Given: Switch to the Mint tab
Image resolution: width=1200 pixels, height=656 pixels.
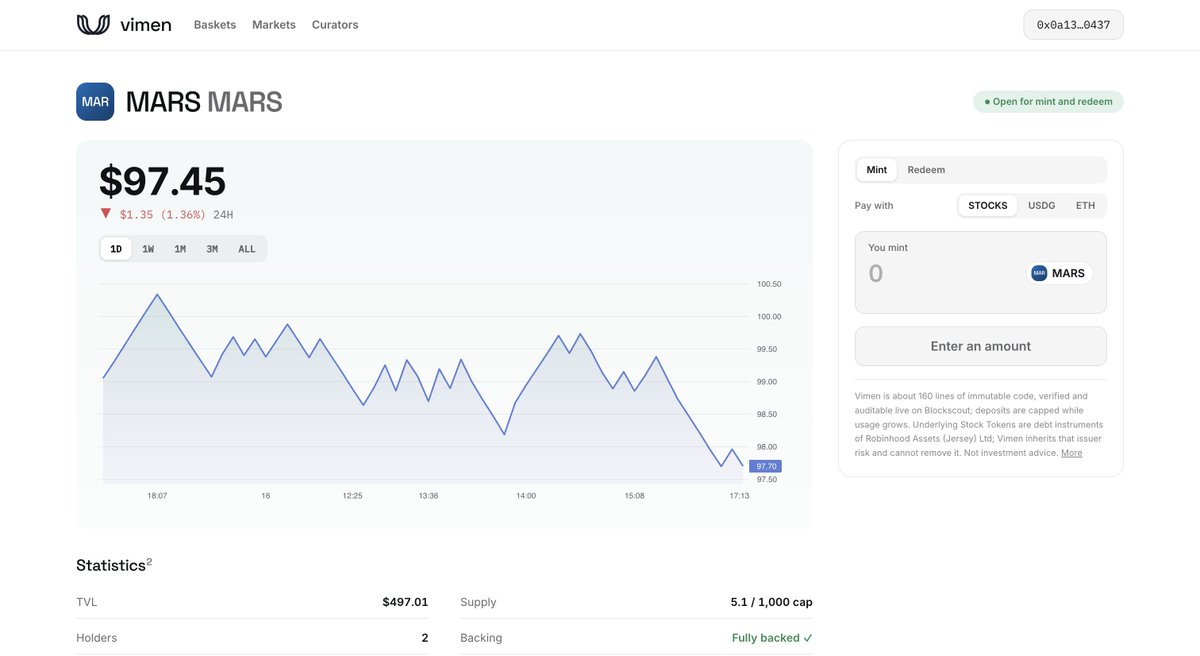Looking at the screenshot, I should click(877, 170).
